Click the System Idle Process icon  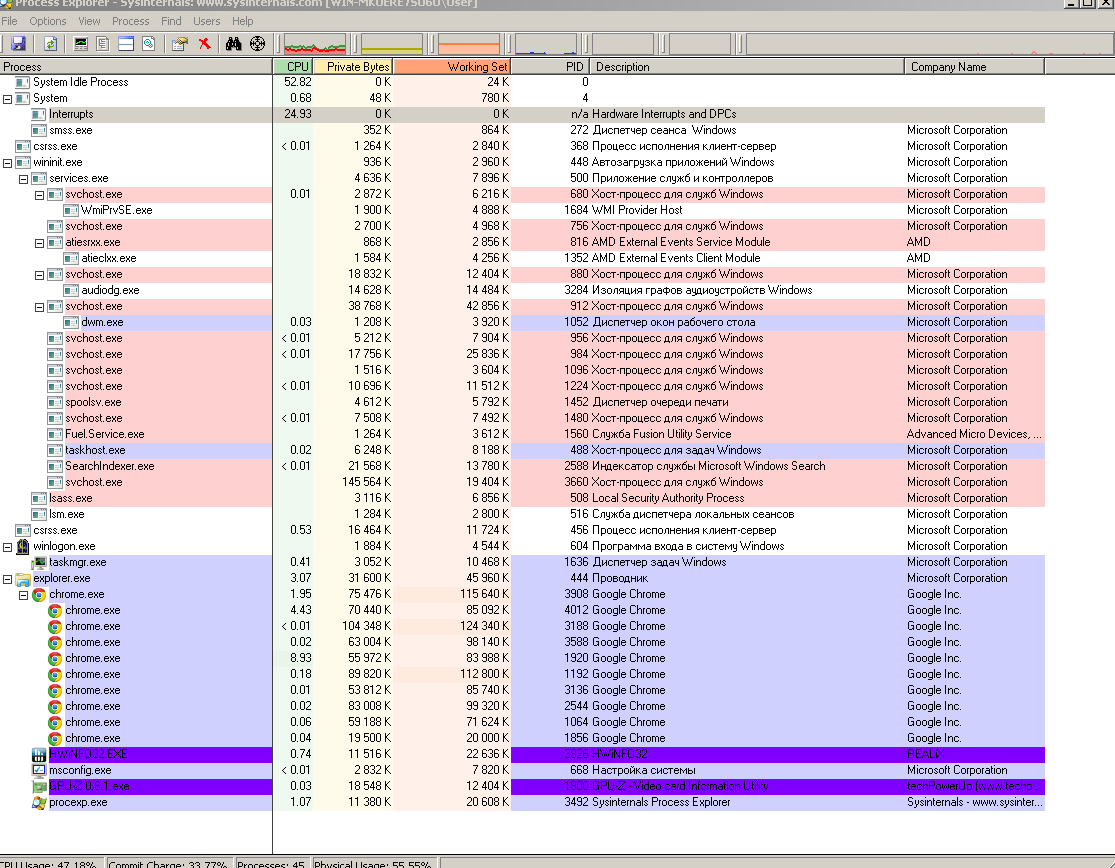click(x=23, y=82)
